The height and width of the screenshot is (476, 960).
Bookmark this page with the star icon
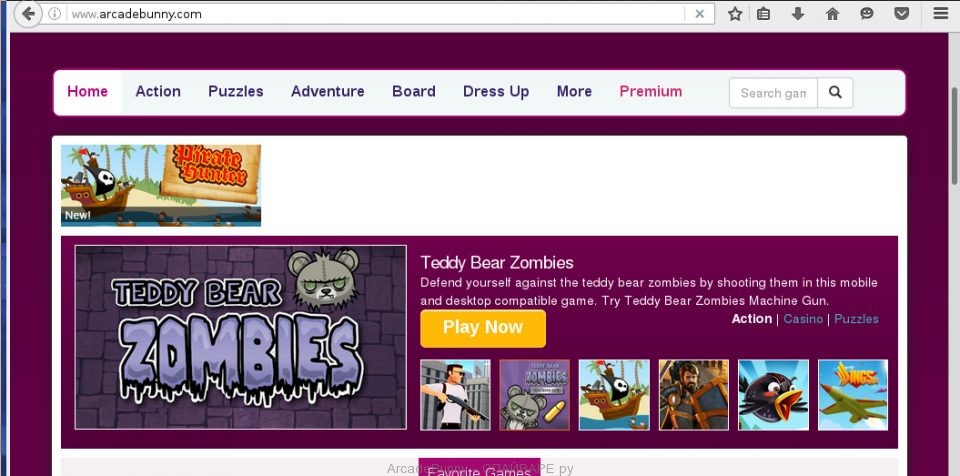pyautogui.click(x=735, y=13)
